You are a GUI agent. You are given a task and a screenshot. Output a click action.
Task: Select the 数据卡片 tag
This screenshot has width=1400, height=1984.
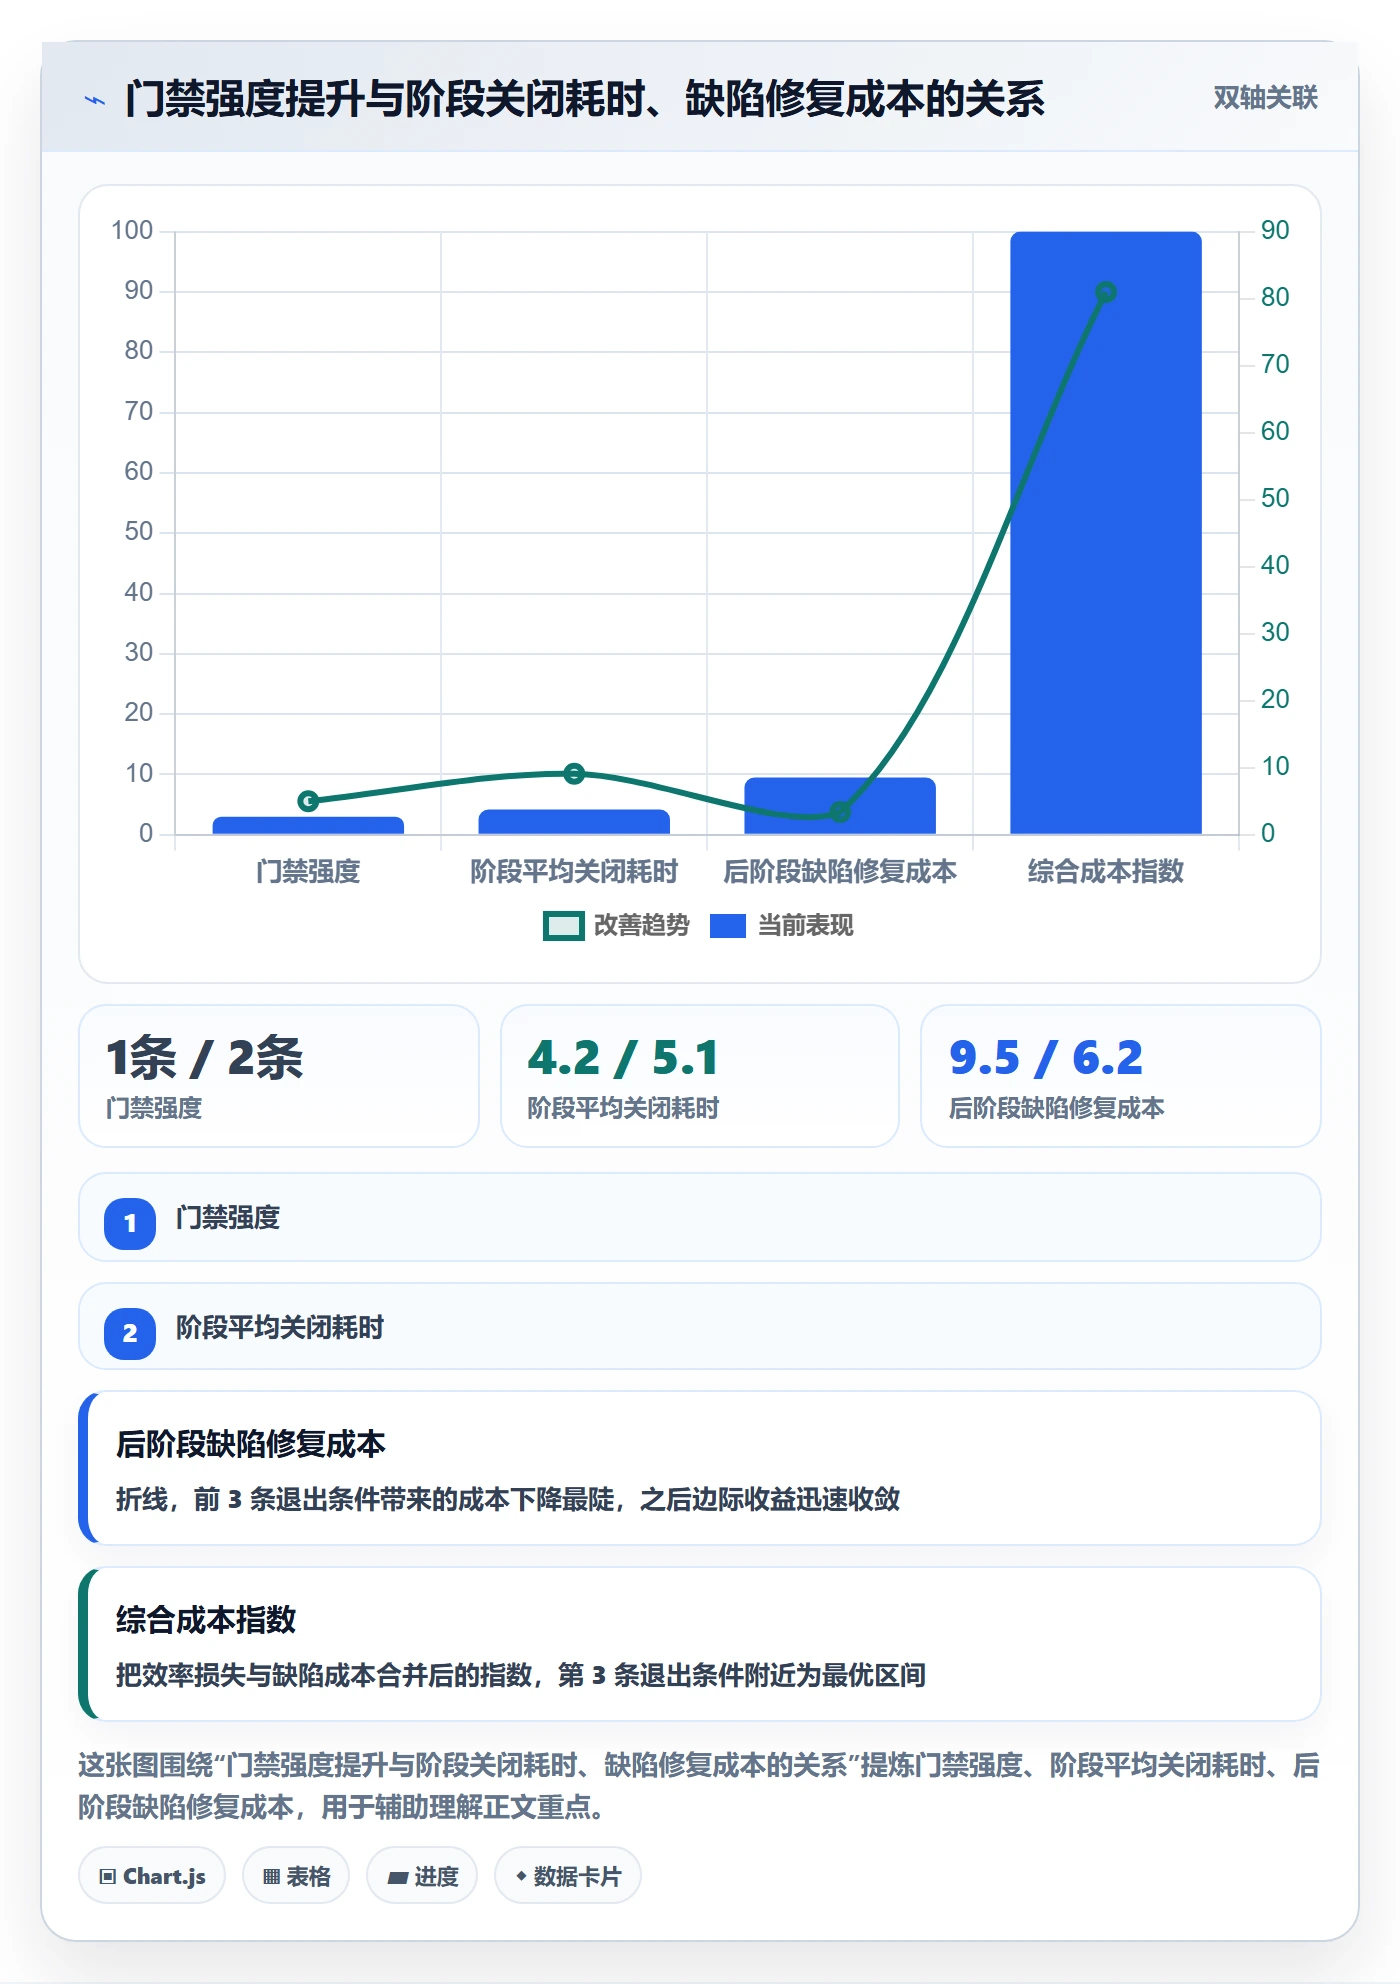tap(568, 1876)
